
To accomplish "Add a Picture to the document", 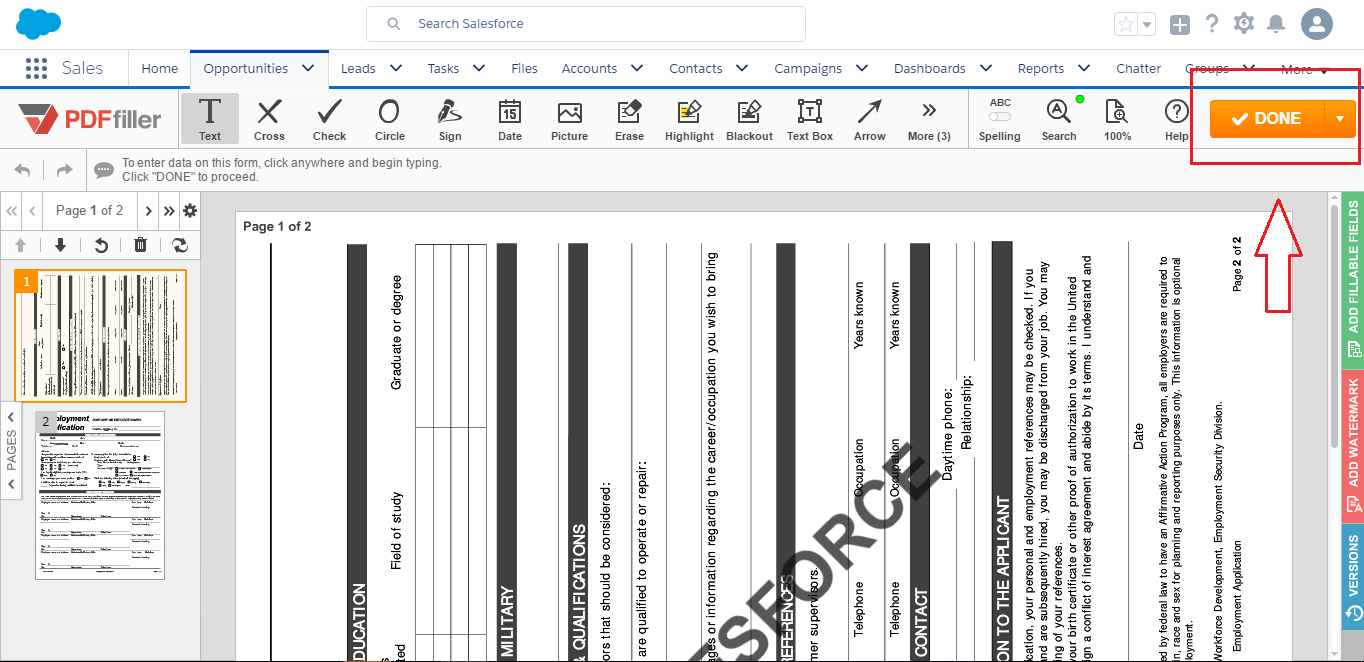I will (x=570, y=118).
